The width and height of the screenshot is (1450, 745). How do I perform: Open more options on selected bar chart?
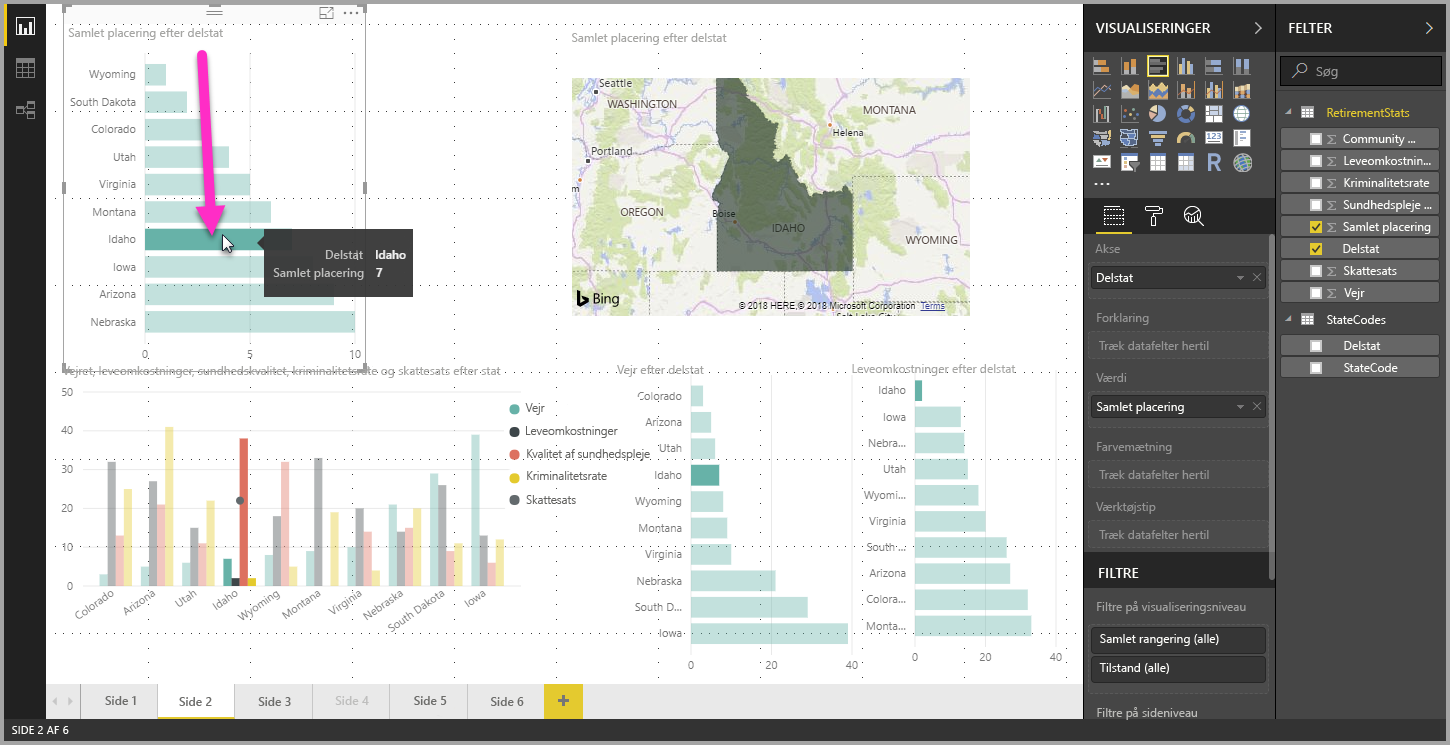click(350, 13)
